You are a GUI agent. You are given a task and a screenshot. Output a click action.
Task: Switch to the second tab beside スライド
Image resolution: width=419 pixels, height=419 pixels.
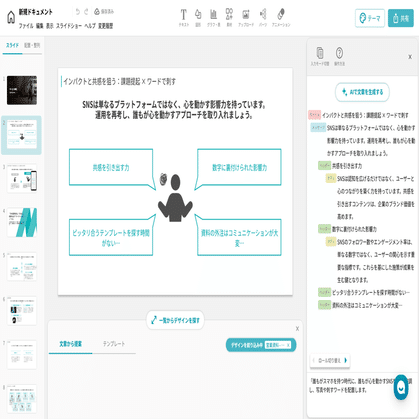click(32, 45)
